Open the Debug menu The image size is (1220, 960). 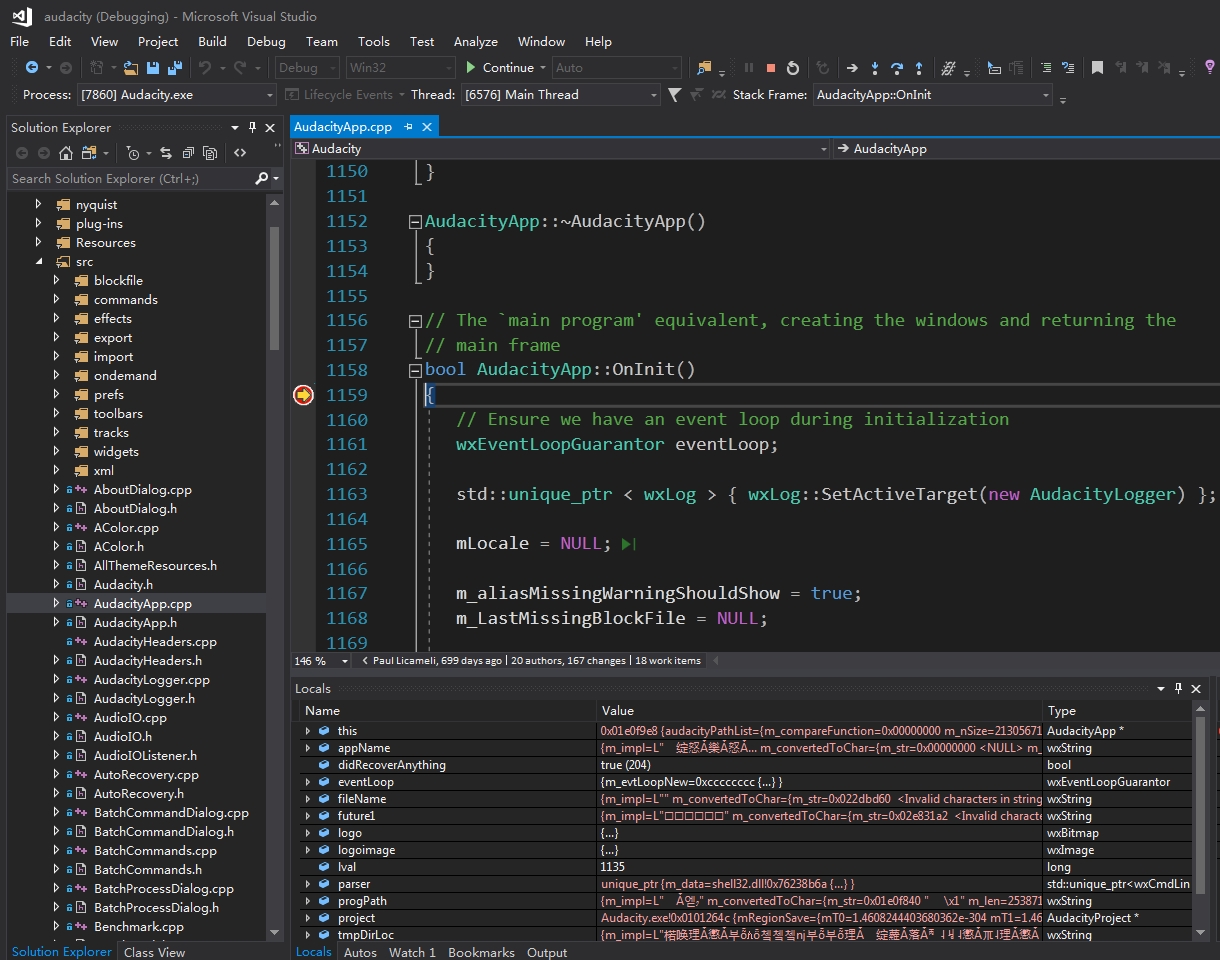click(266, 41)
